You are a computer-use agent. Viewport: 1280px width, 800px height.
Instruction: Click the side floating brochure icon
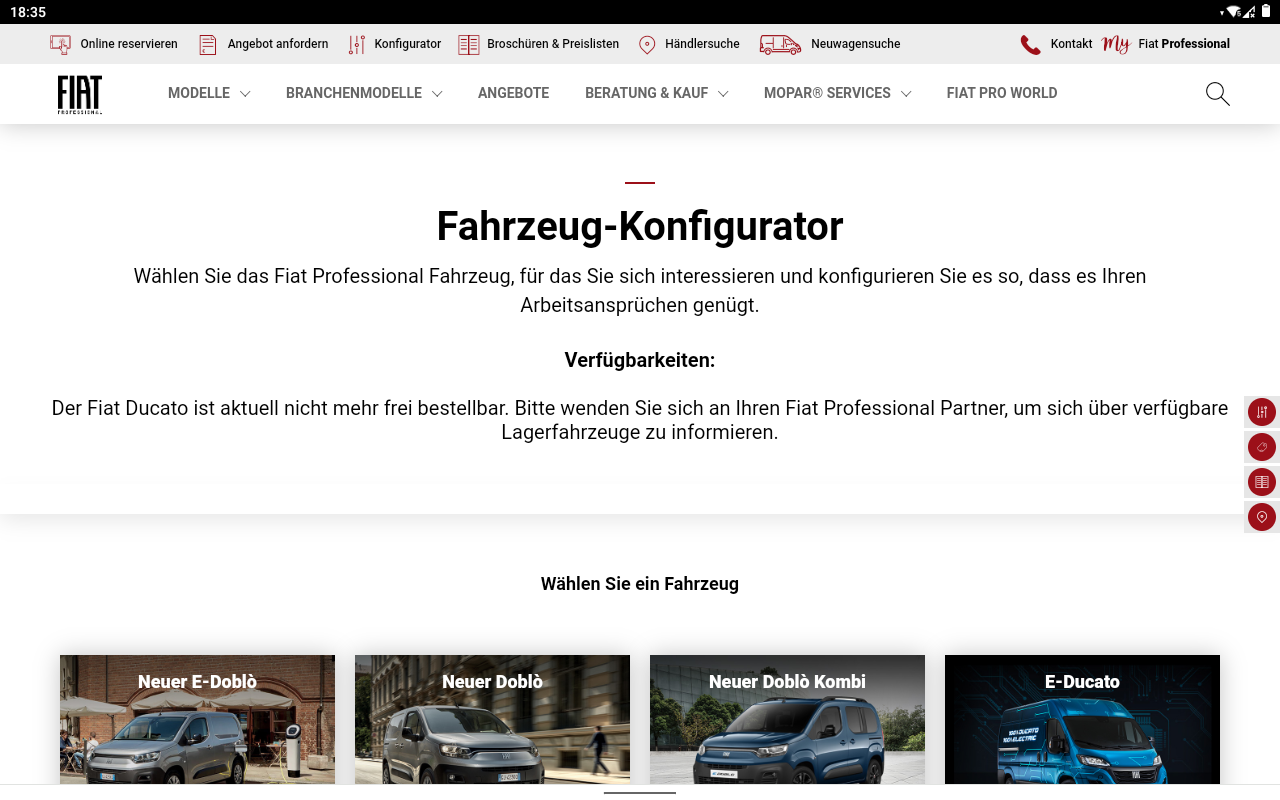click(x=1262, y=482)
